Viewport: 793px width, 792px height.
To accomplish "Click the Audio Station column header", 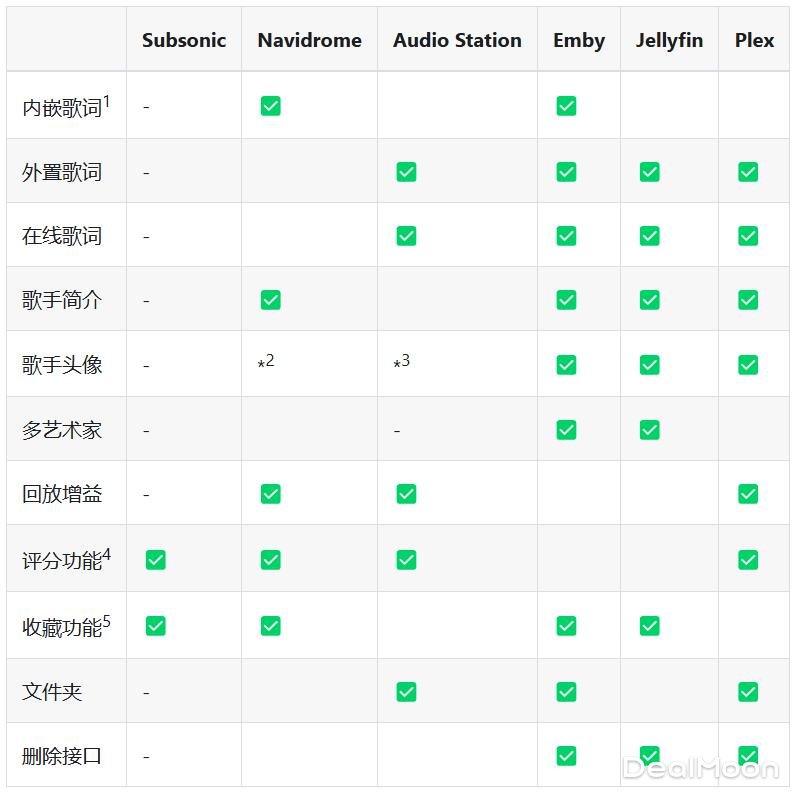I will tap(457, 41).
